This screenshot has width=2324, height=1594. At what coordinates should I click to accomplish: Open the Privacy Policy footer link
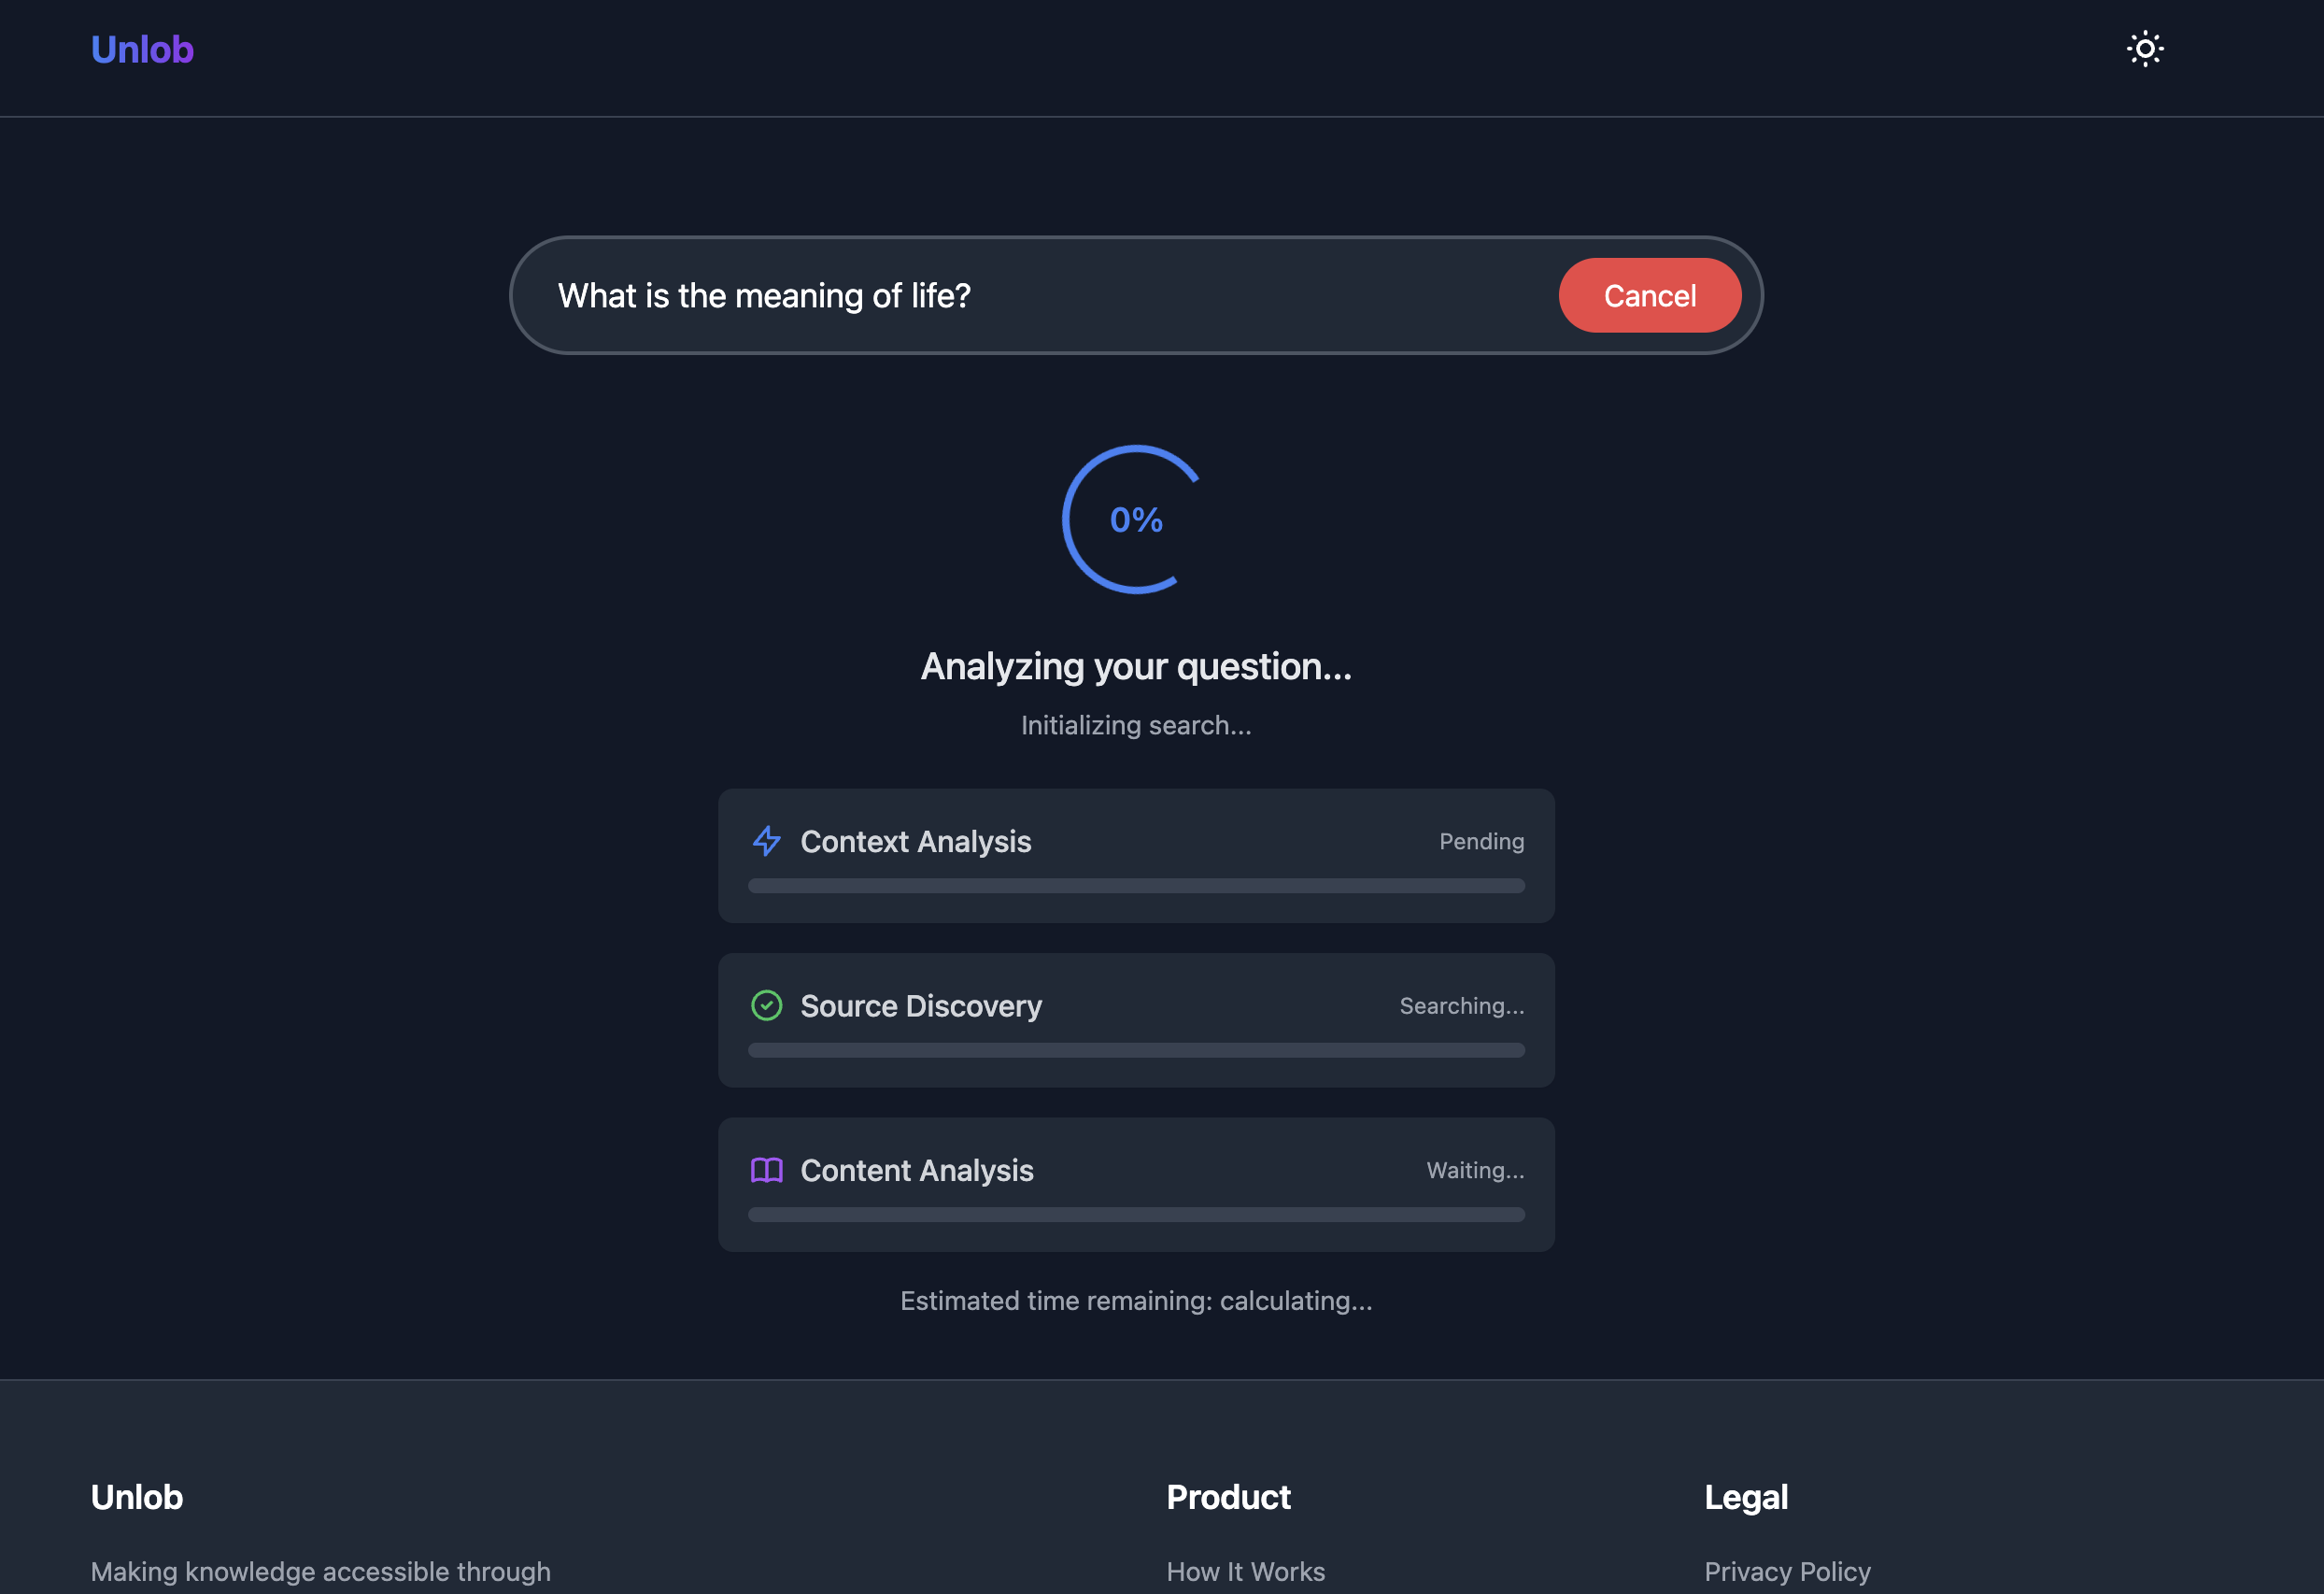coord(1787,1571)
